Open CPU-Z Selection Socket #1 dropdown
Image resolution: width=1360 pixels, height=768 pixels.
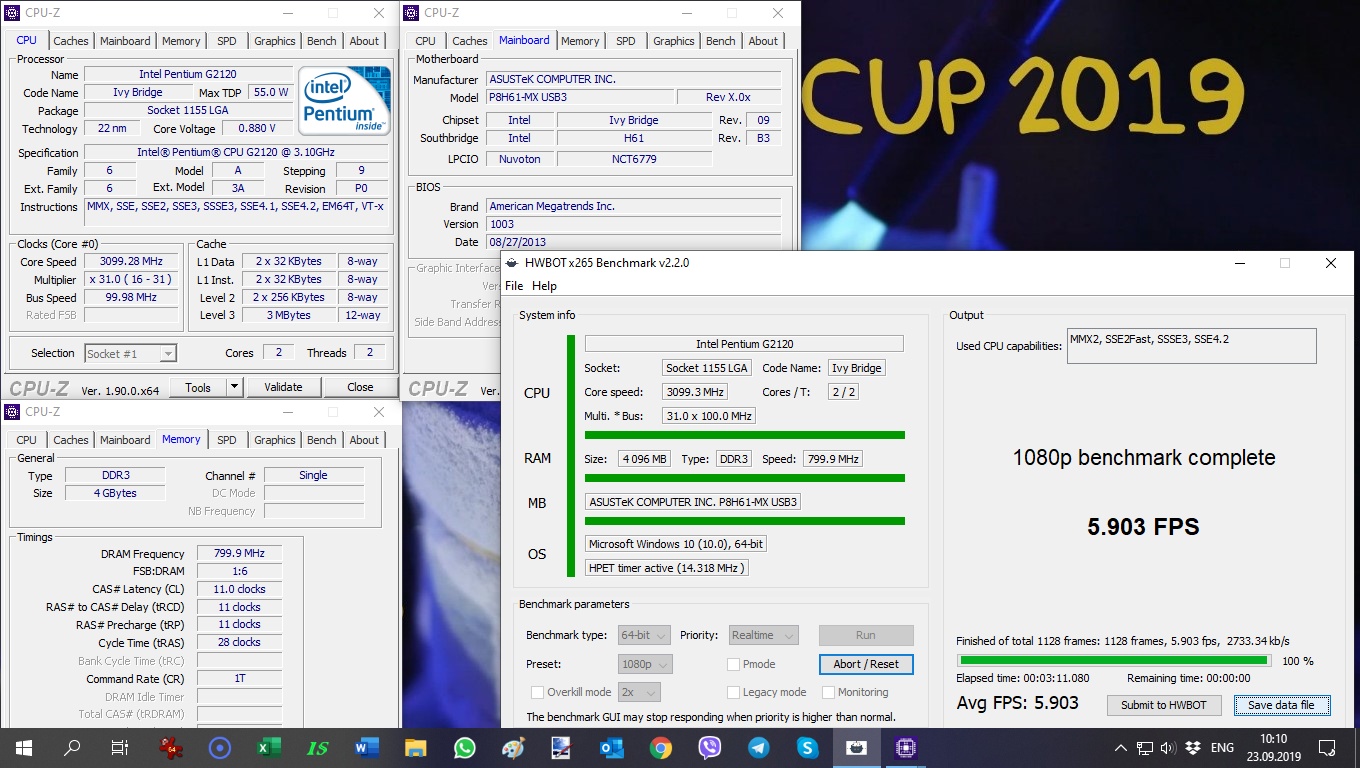(130, 353)
